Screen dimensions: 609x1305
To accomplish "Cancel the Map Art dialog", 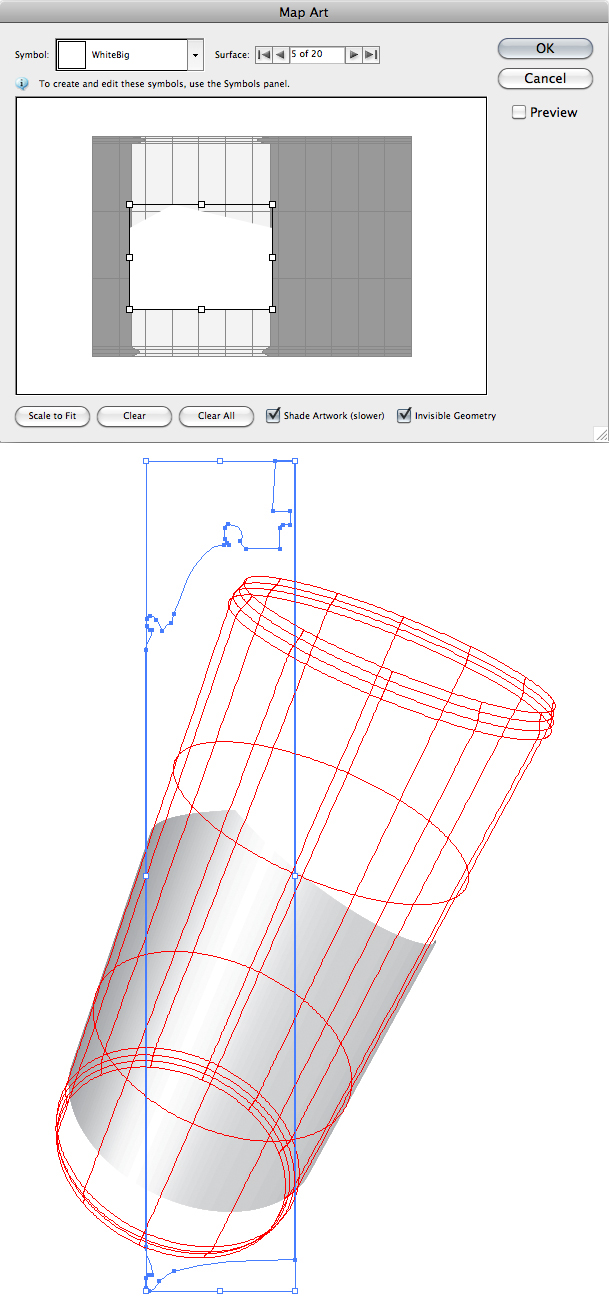I will tap(545, 78).
